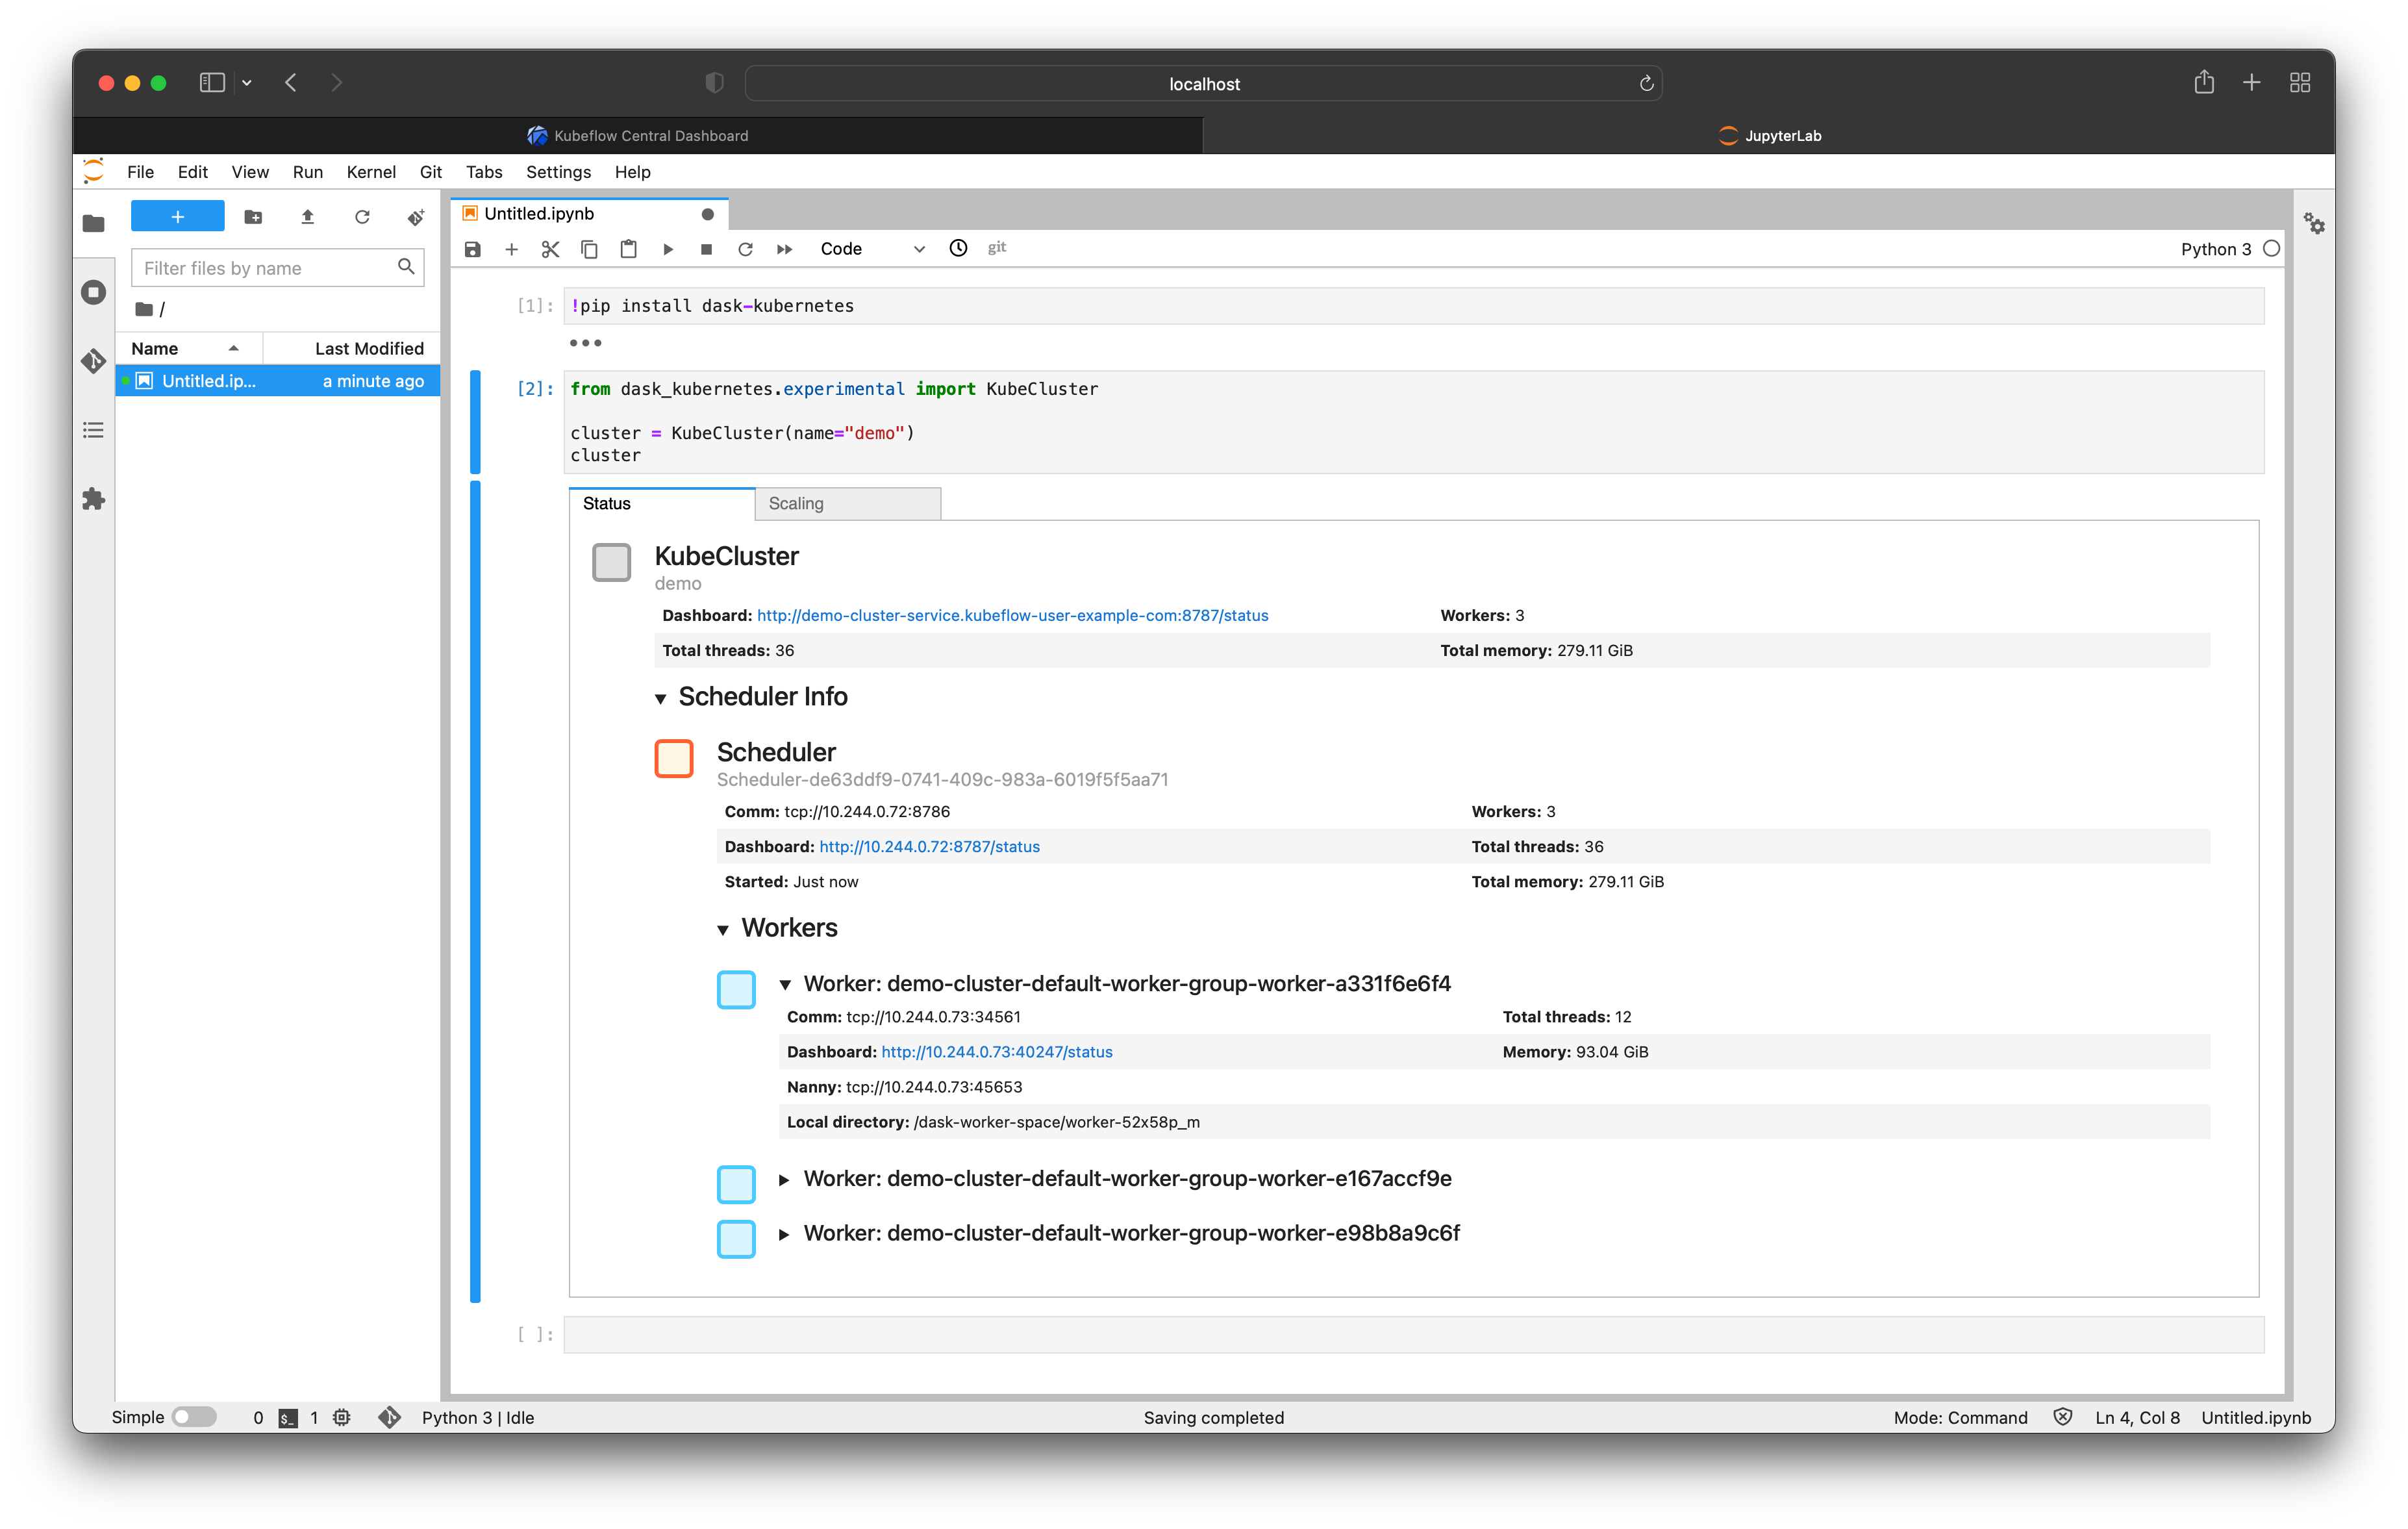Image resolution: width=2408 pixels, height=1529 pixels.
Task: Collapse the Scheduler Info section
Action: pyautogui.click(x=662, y=697)
